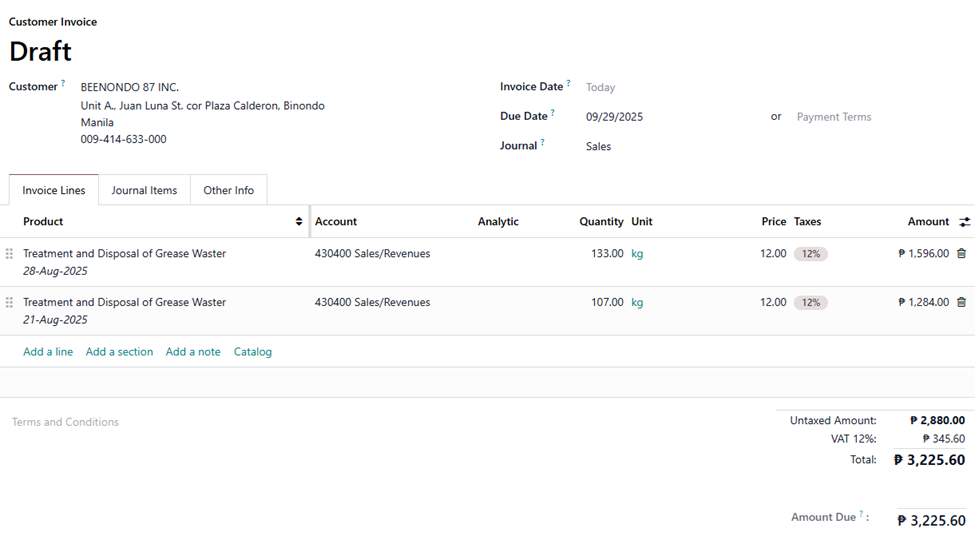Click the Terms and Conditions field
Viewport: 975px width, 544px height.
pos(65,422)
